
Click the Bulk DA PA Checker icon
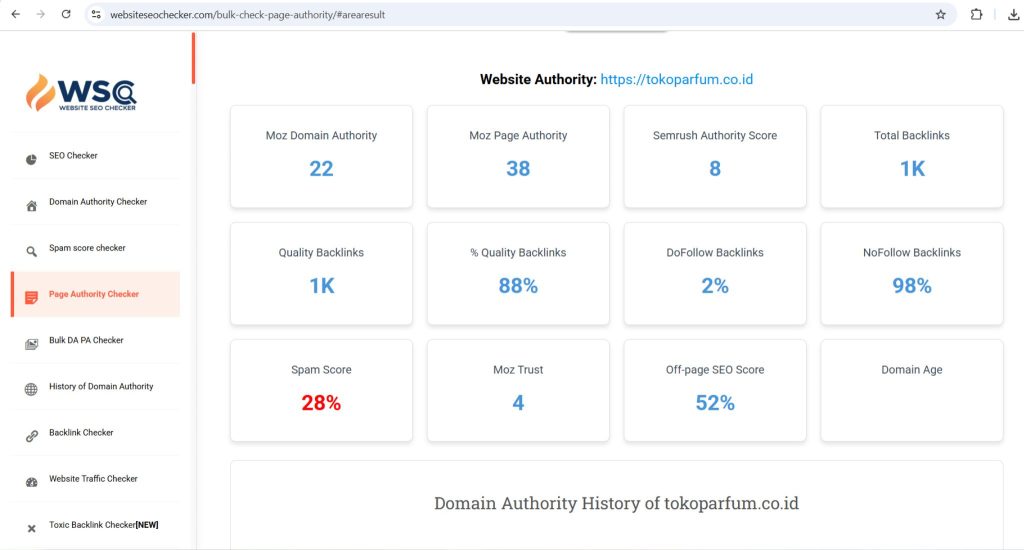(31, 343)
